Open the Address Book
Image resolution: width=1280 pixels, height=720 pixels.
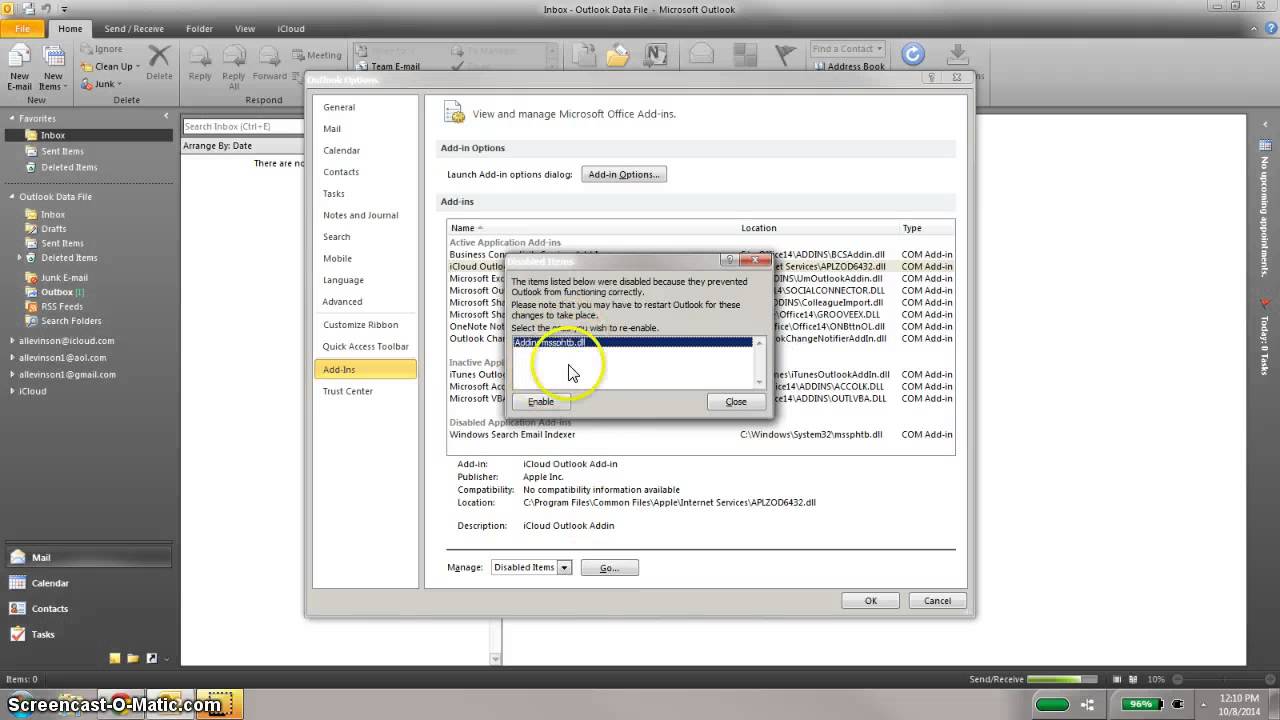pos(848,67)
